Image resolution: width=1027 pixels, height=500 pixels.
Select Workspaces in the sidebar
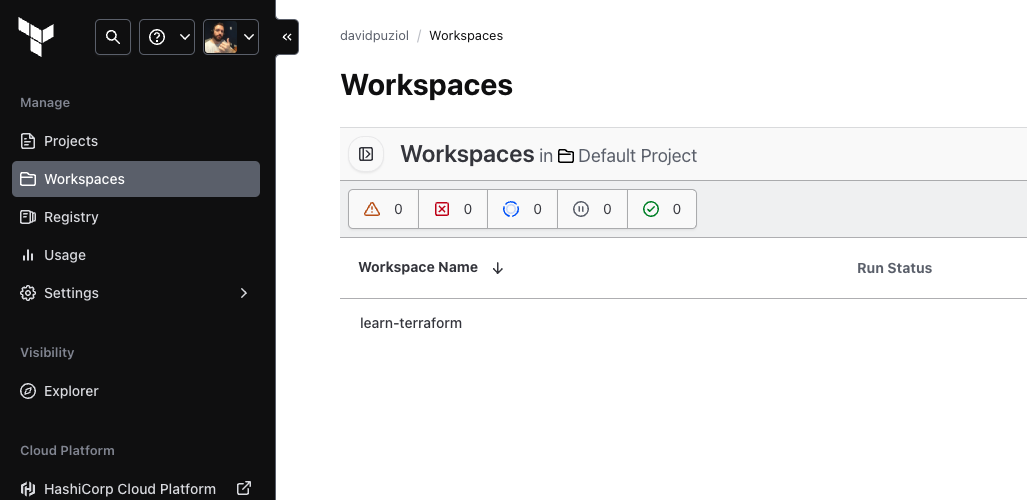click(84, 179)
